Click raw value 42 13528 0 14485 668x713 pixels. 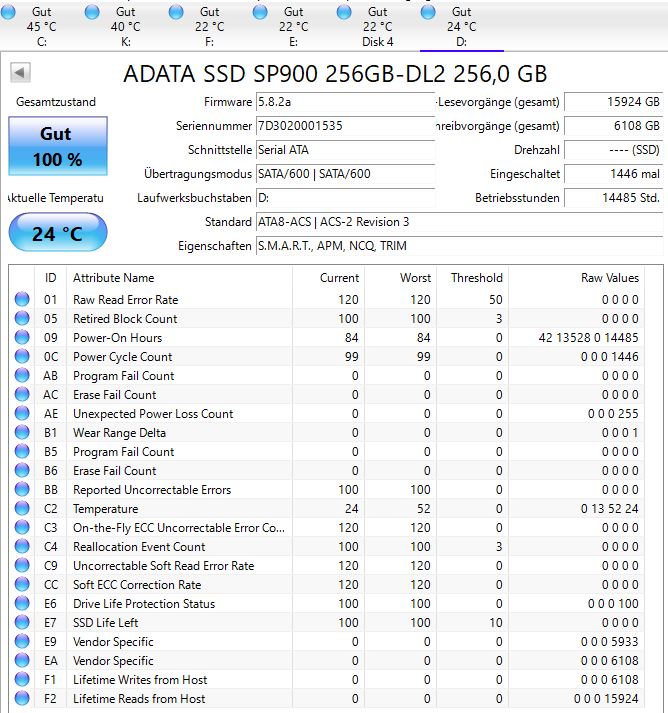pyautogui.click(x=588, y=338)
